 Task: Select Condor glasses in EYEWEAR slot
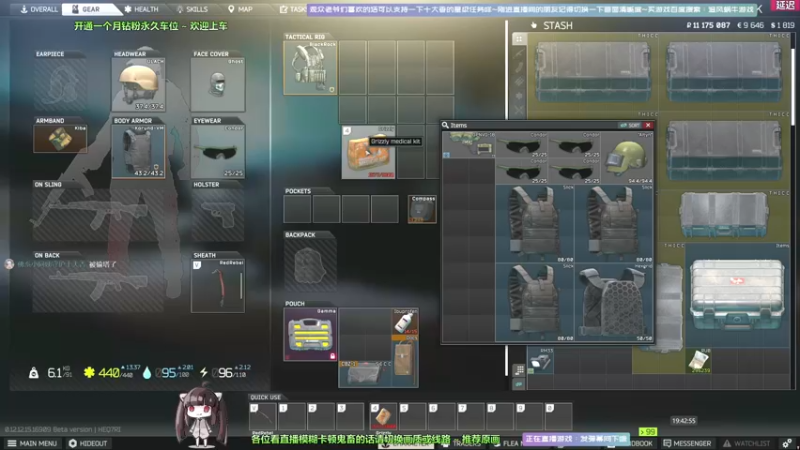[x=218, y=151]
